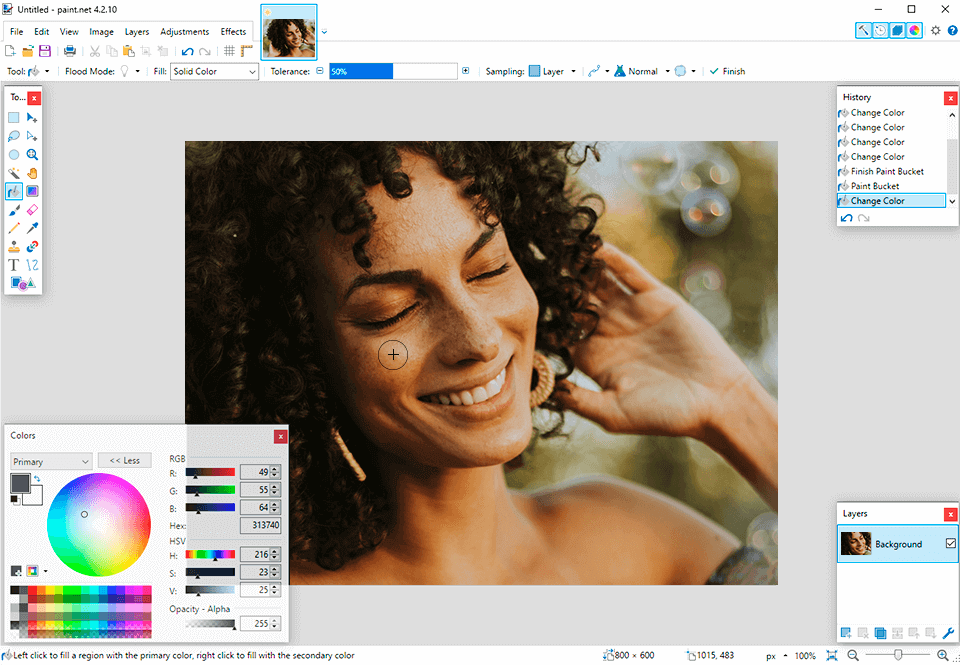Click the Save floppy disk icon
Image resolution: width=960 pixels, height=665 pixels.
click(x=45, y=51)
